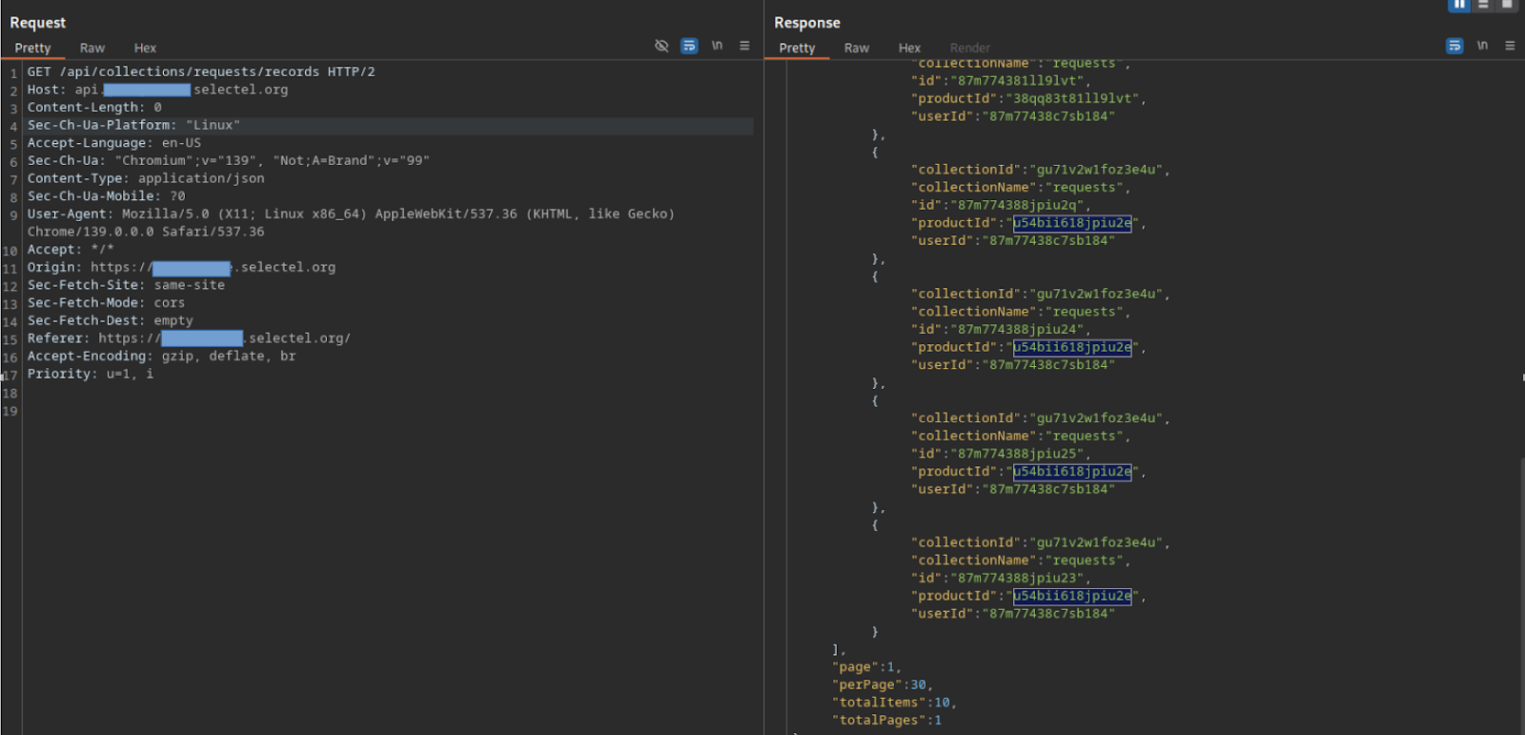Open the Pretty tab in Request
This screenshot has width=1525, height=735.
coord(33,48)
